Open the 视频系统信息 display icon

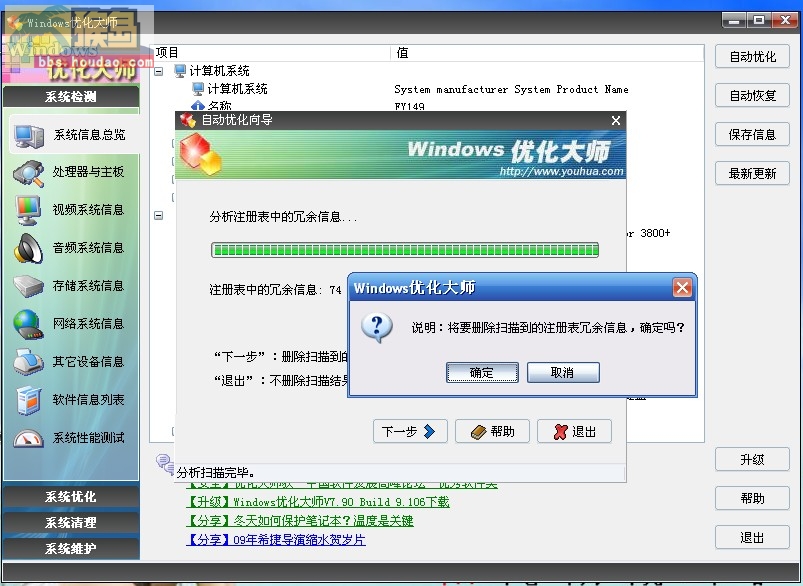28,210
